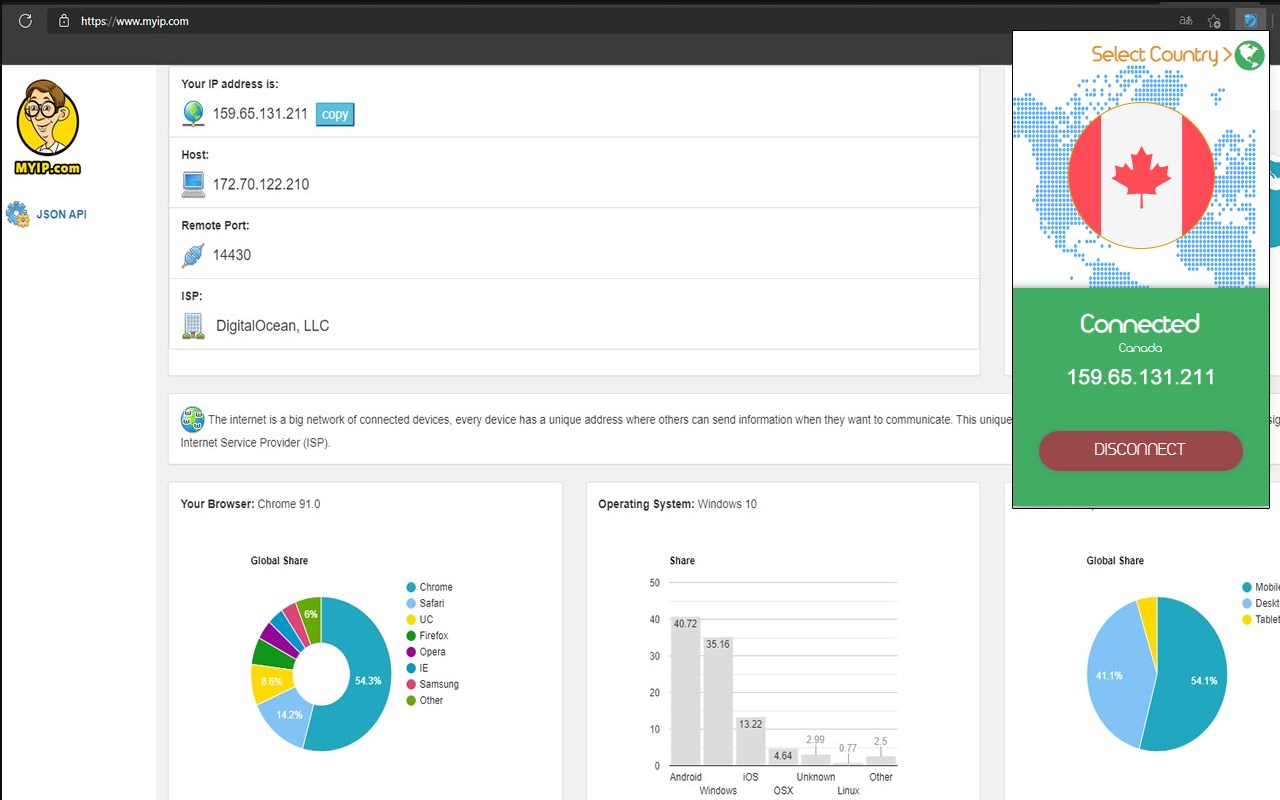Click the IP 159.65.131.211 on the webpage
1280x800 pixels.
point(260,114)
